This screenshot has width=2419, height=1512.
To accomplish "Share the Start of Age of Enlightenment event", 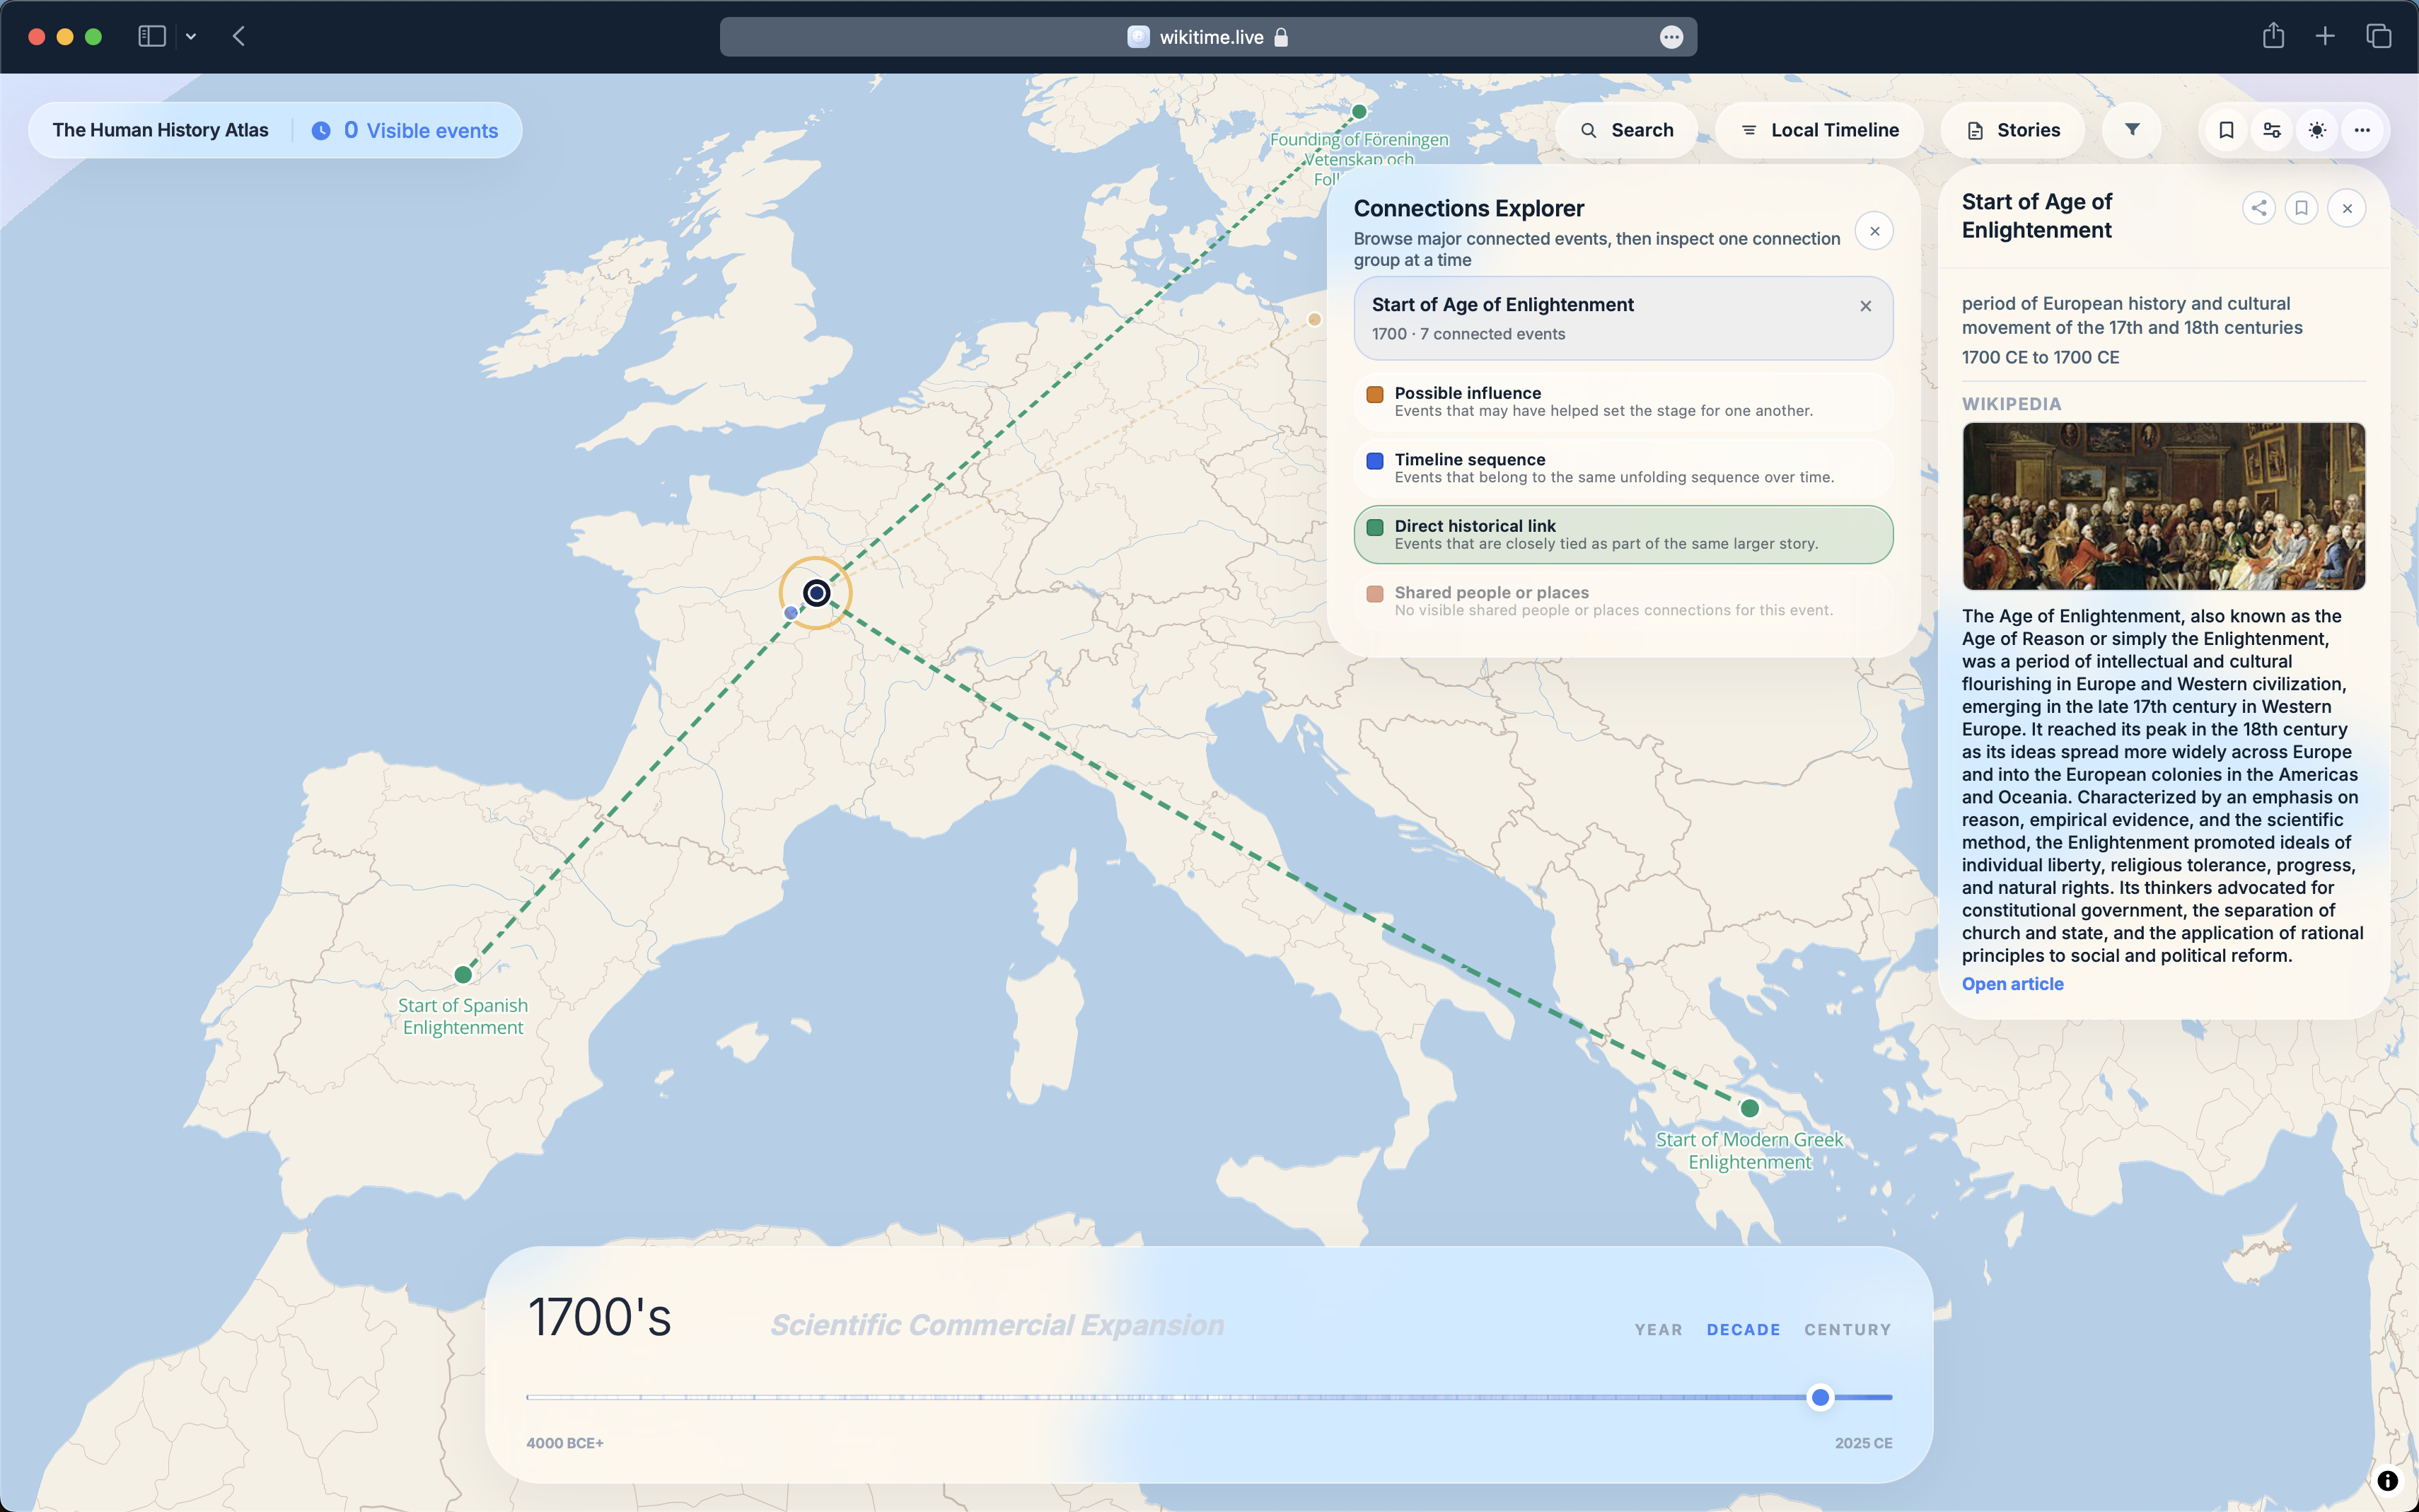I will [2259, 208].
